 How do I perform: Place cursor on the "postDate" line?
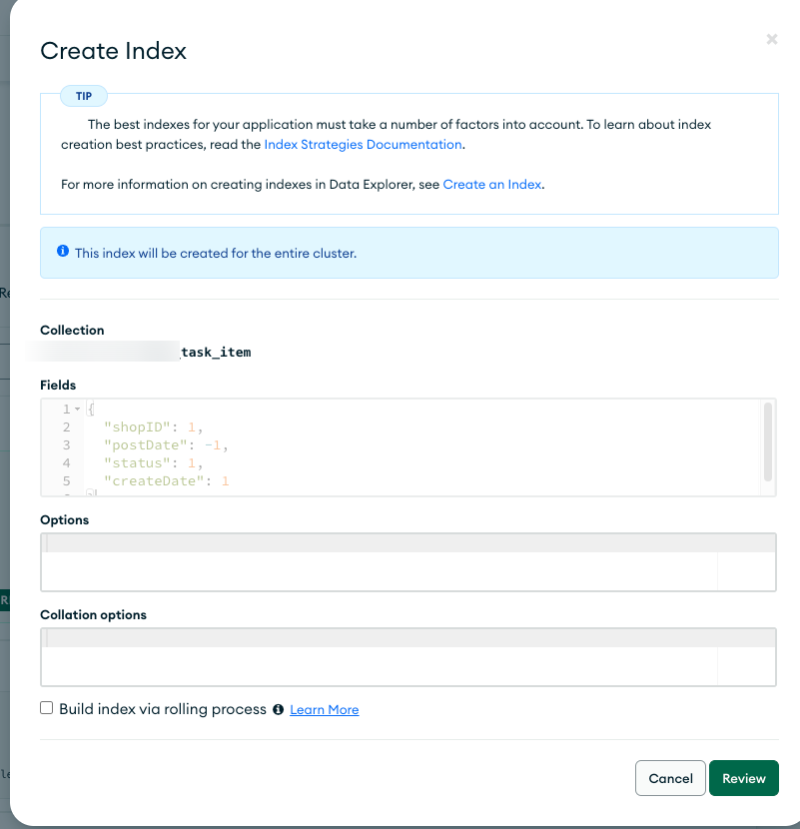170,445
